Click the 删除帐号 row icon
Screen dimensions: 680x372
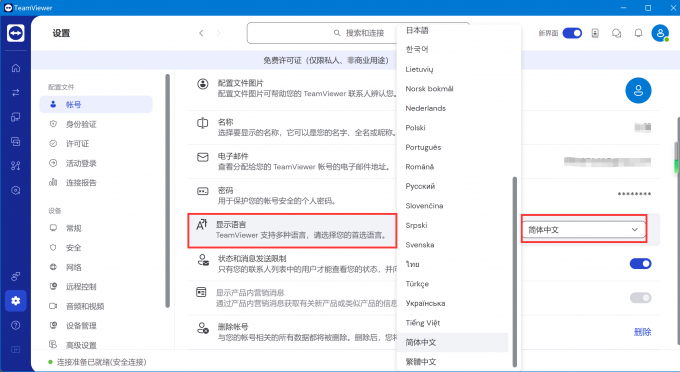point(203,328)
